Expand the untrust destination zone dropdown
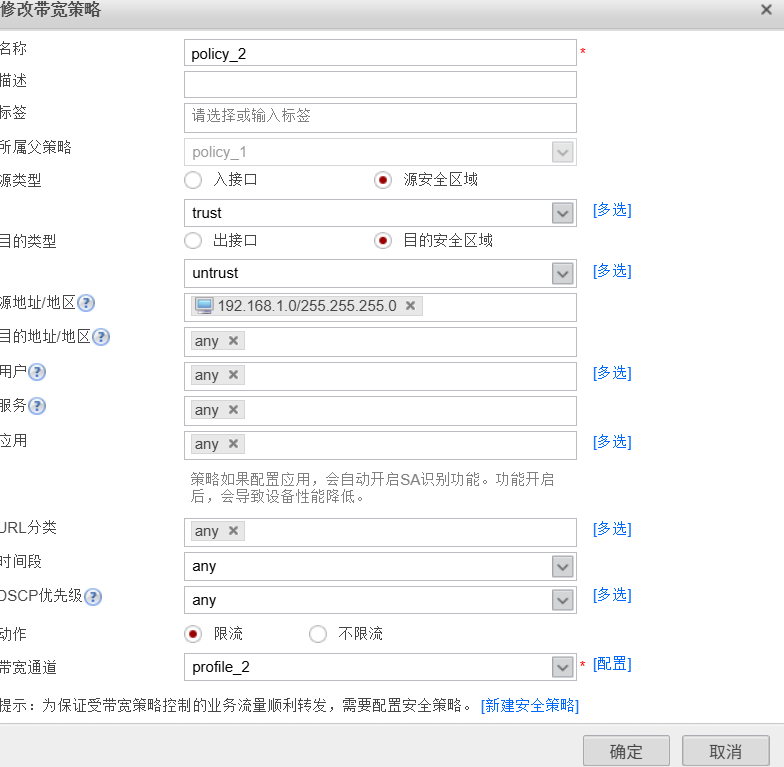 562,274
